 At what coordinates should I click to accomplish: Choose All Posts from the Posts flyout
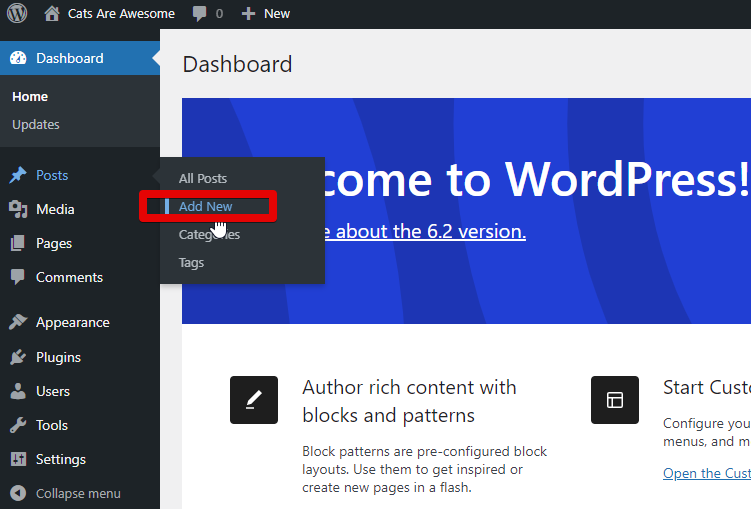(203, 179)
